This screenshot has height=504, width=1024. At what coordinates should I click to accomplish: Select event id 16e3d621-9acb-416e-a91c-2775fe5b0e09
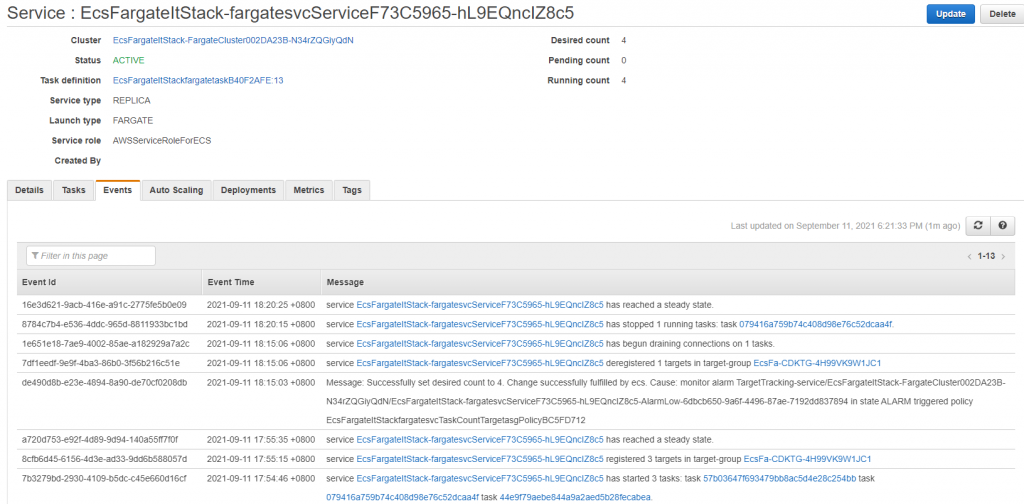coord(104,304)
